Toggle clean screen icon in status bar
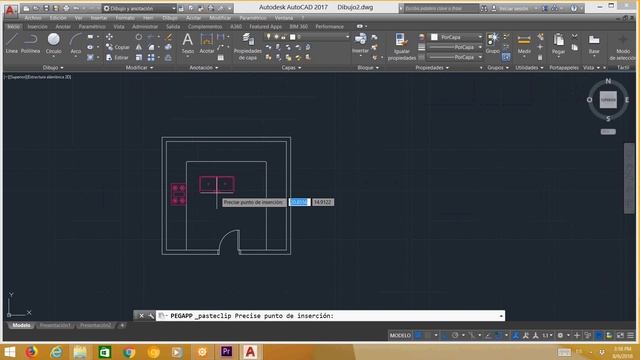Screen dimensions: 640x360 coord(620,335)
